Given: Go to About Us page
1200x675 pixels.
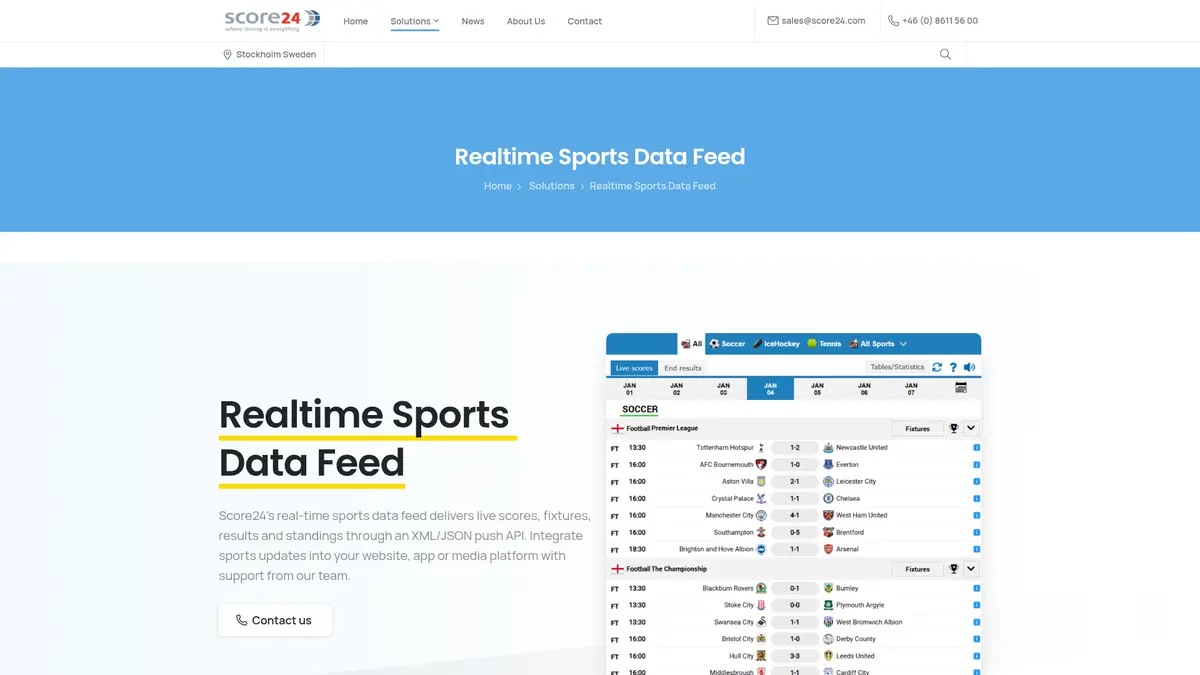Looking at the screenshot, I should (526, 21).
